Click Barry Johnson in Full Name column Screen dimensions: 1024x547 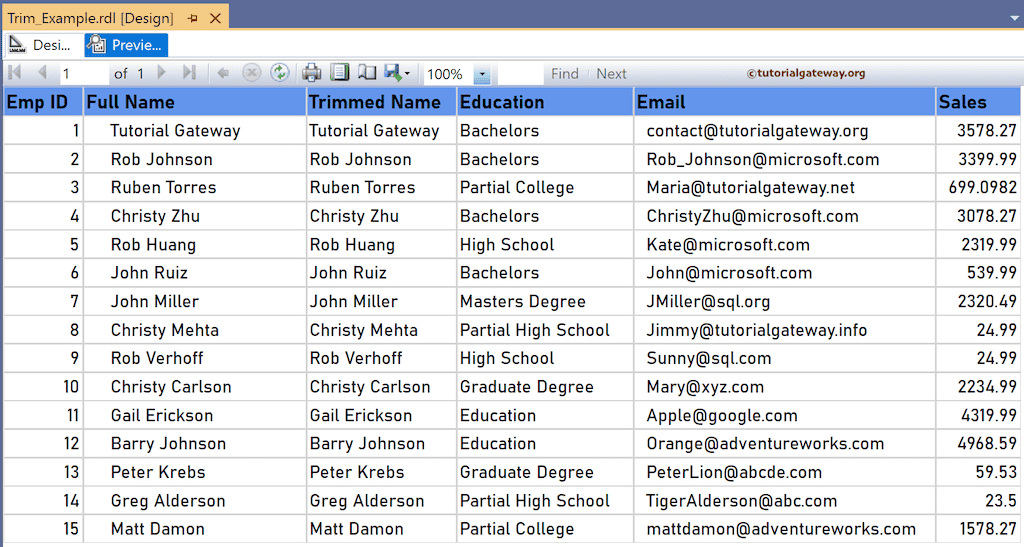pyautogui.click(x=195, y=444)
